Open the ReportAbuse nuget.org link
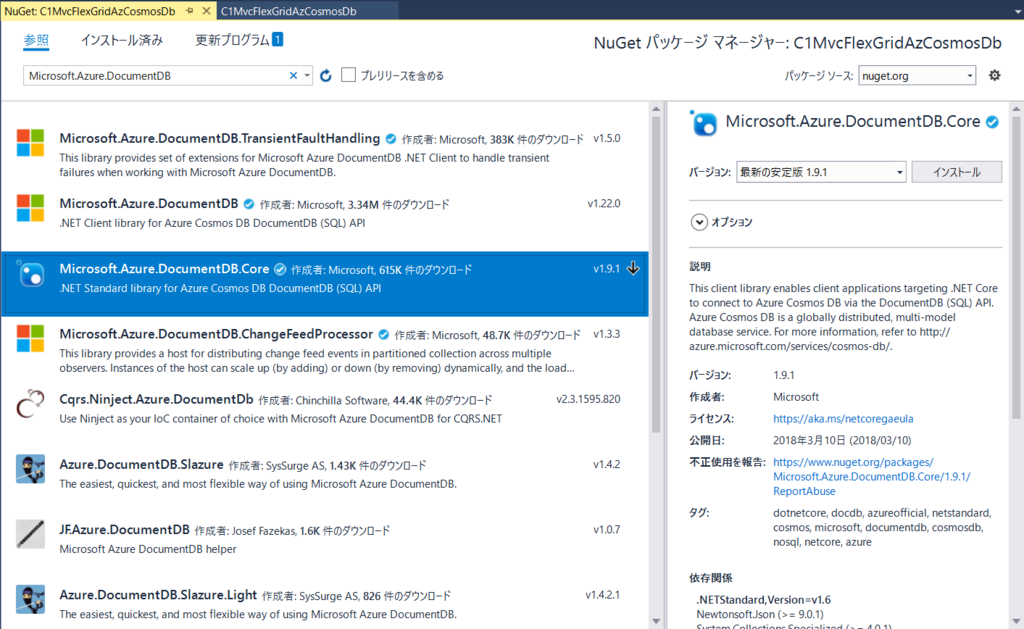 point(871,477)
